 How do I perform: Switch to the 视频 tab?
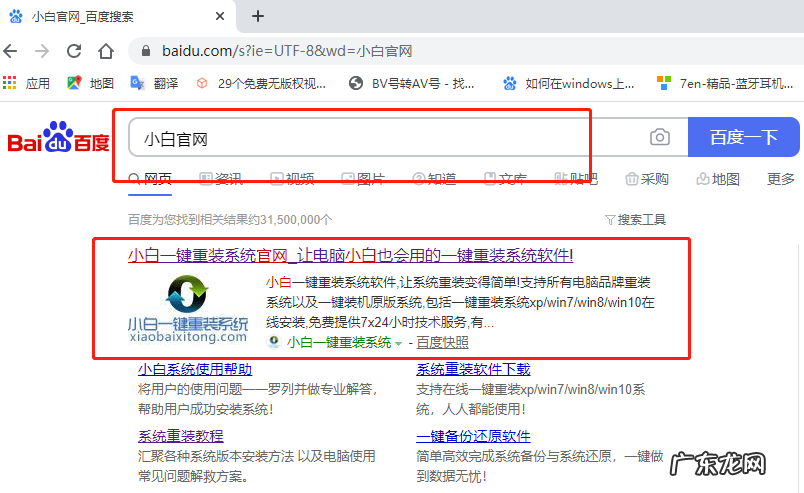click(x=292, y=179)
